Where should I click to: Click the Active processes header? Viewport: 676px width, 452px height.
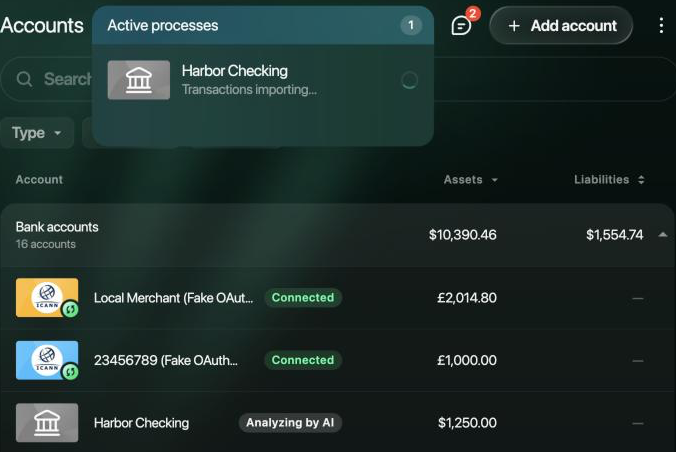coord(263,25)
